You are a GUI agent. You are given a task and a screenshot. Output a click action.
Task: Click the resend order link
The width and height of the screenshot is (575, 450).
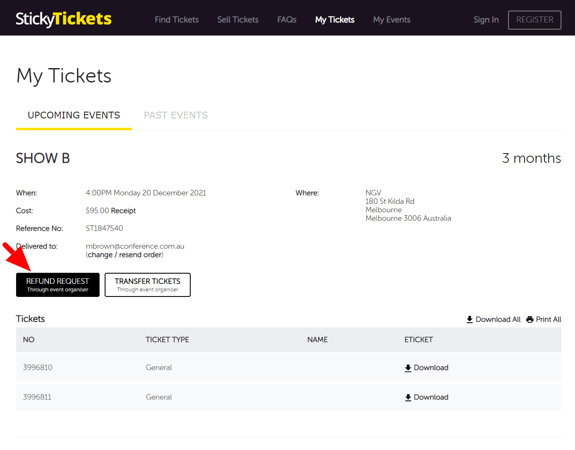140,255
